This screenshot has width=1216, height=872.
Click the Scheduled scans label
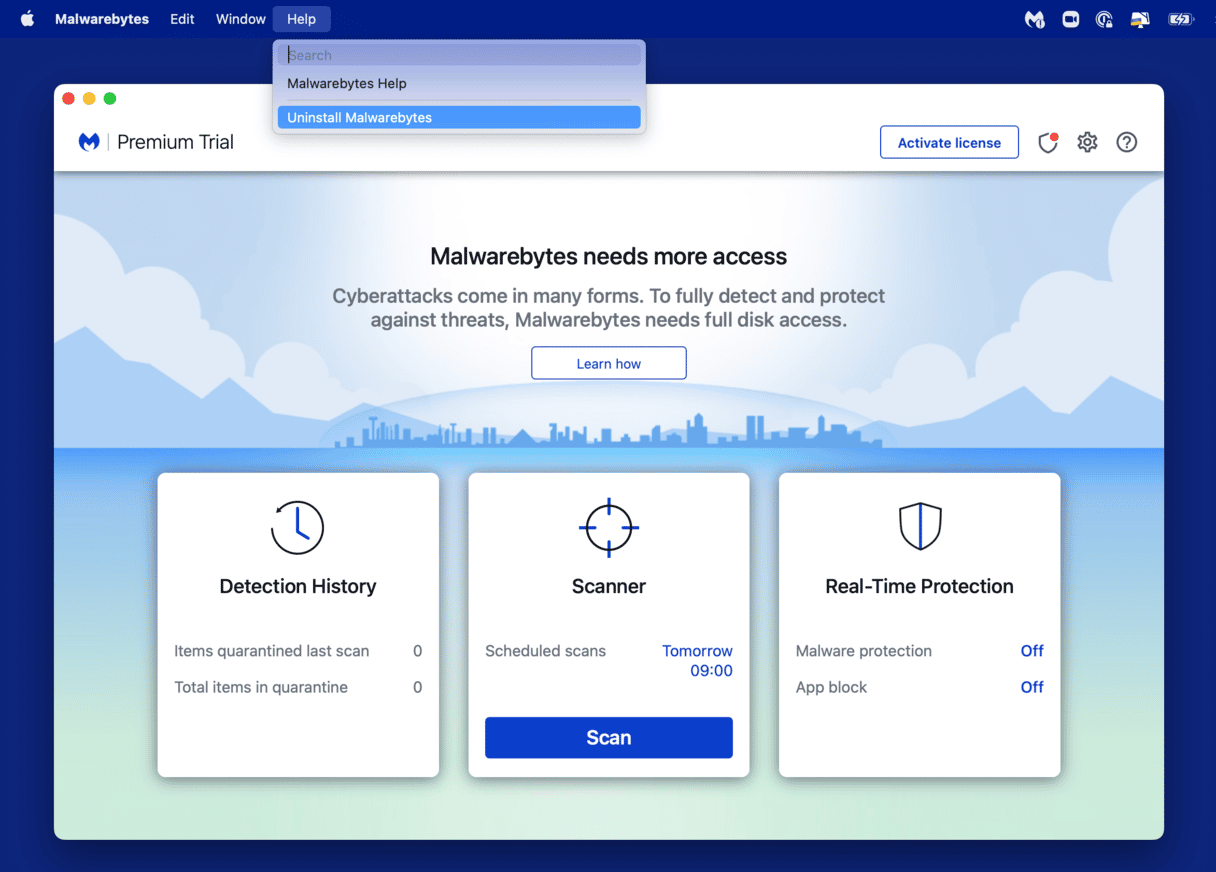545,651
